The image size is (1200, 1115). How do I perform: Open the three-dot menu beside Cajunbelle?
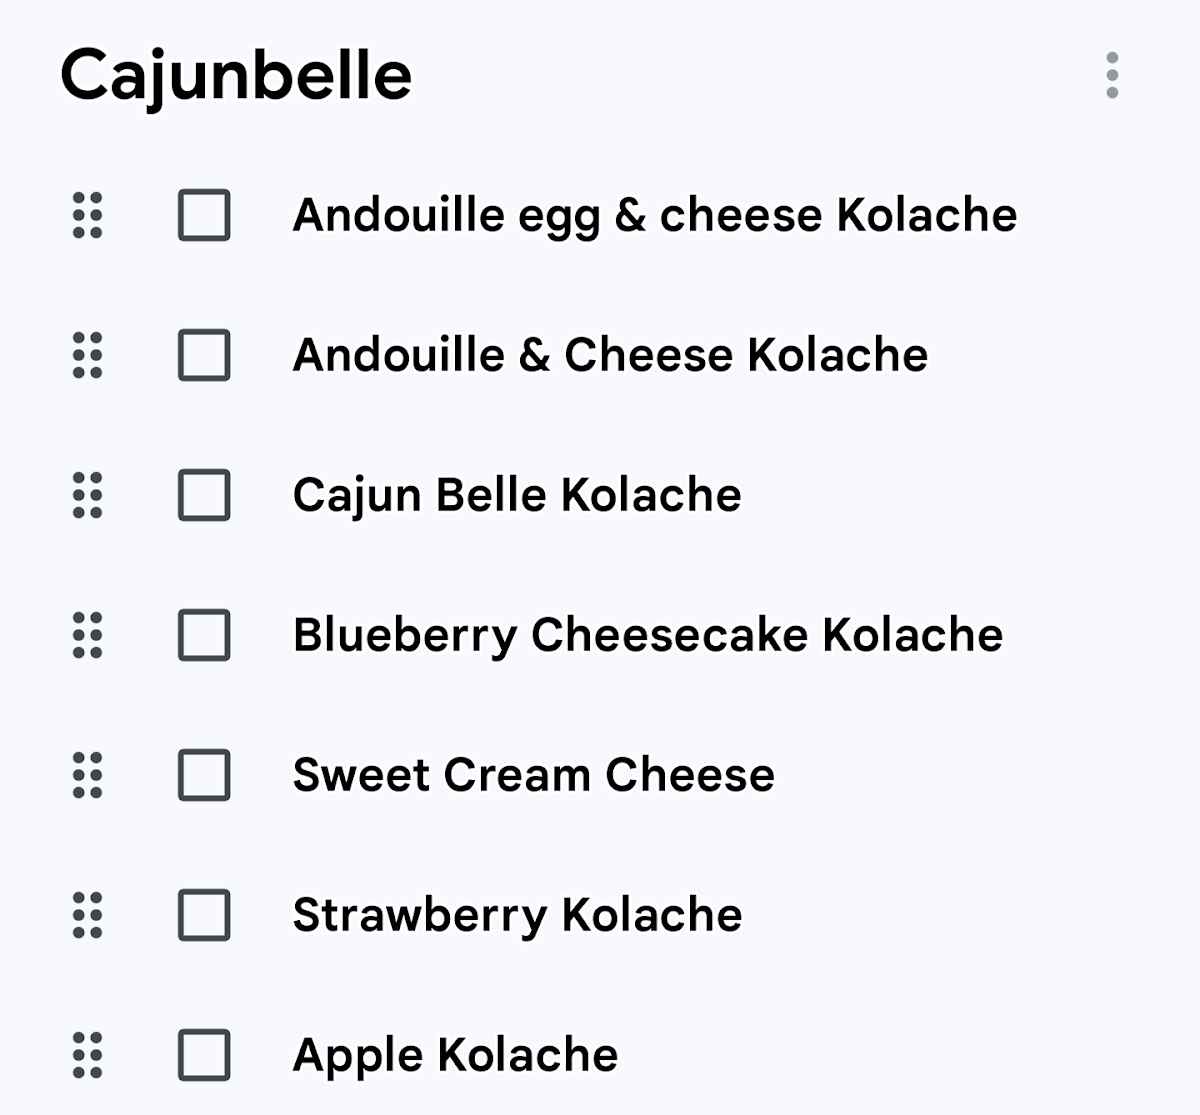1112,75
